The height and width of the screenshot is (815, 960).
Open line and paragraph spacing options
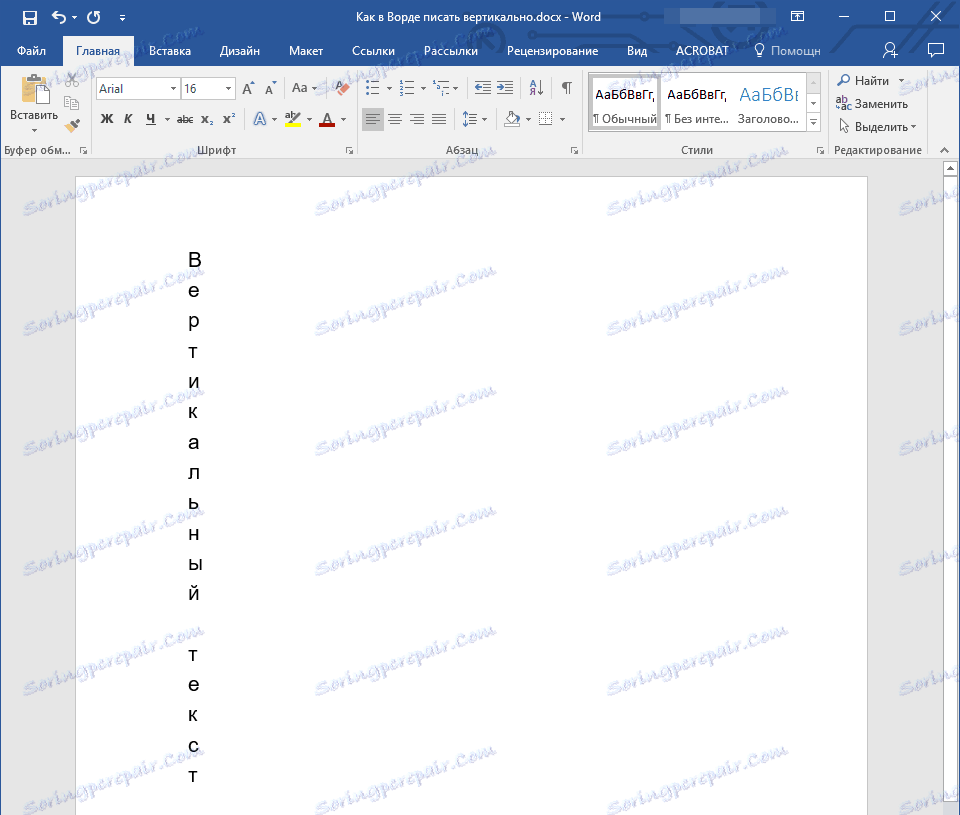[470, 119]
